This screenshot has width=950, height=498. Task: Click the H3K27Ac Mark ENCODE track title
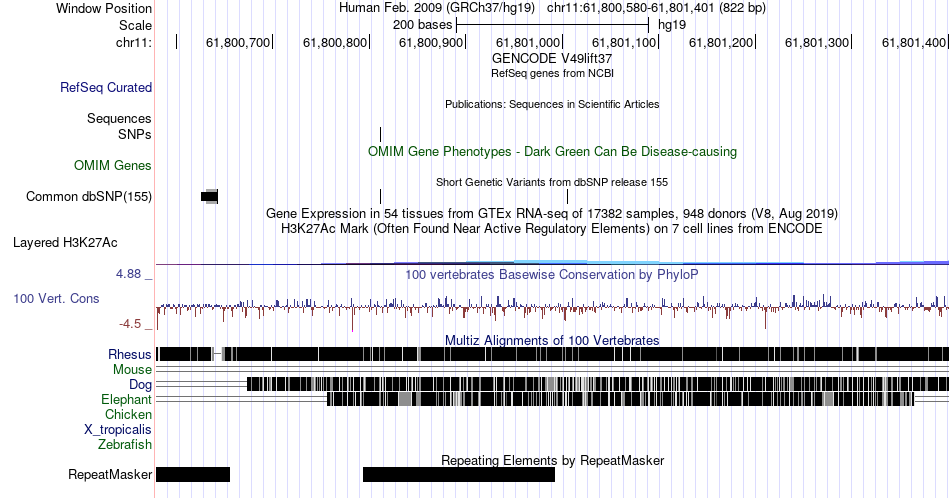coord(552,229)
